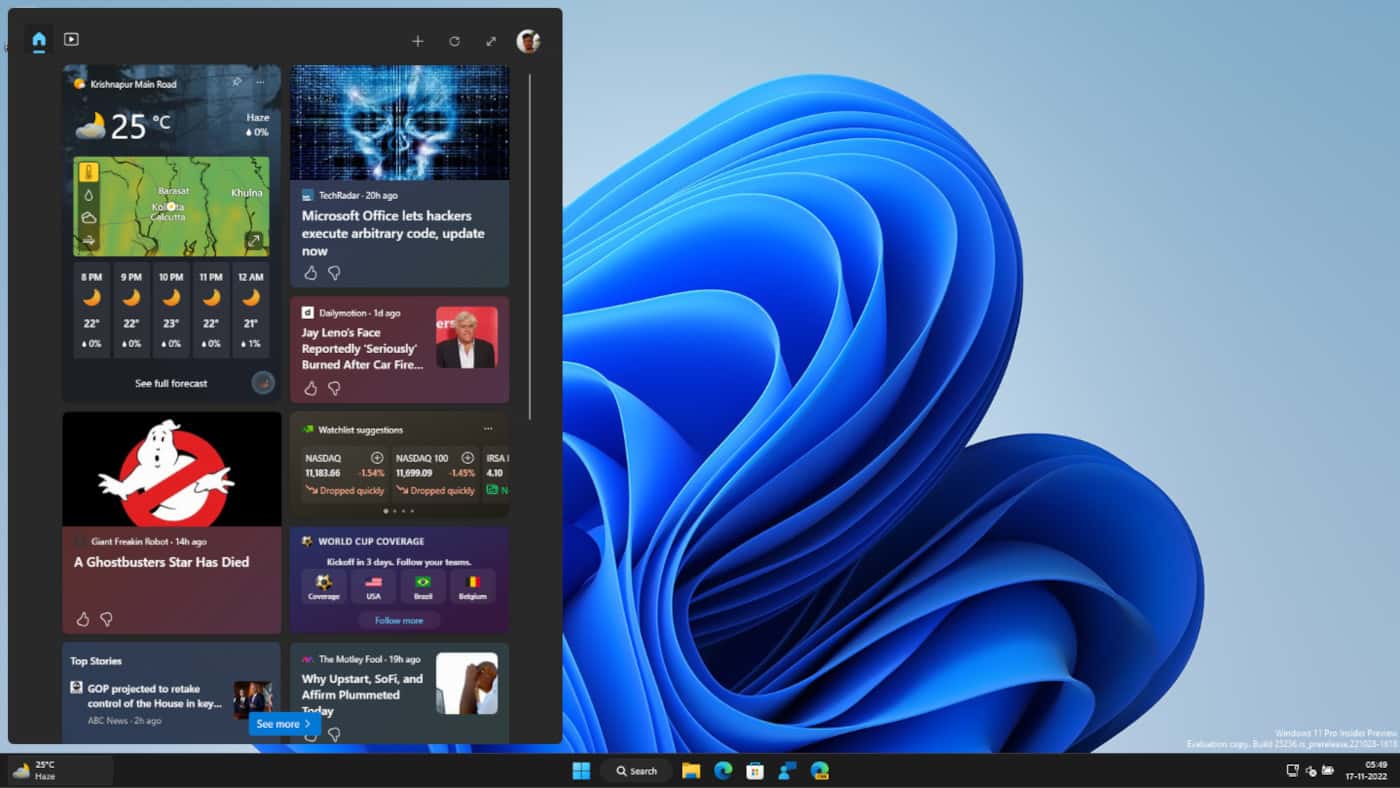Screen dimensions: 1400x788
Task: Pin the weather widget
Action: tap(237, 82)
